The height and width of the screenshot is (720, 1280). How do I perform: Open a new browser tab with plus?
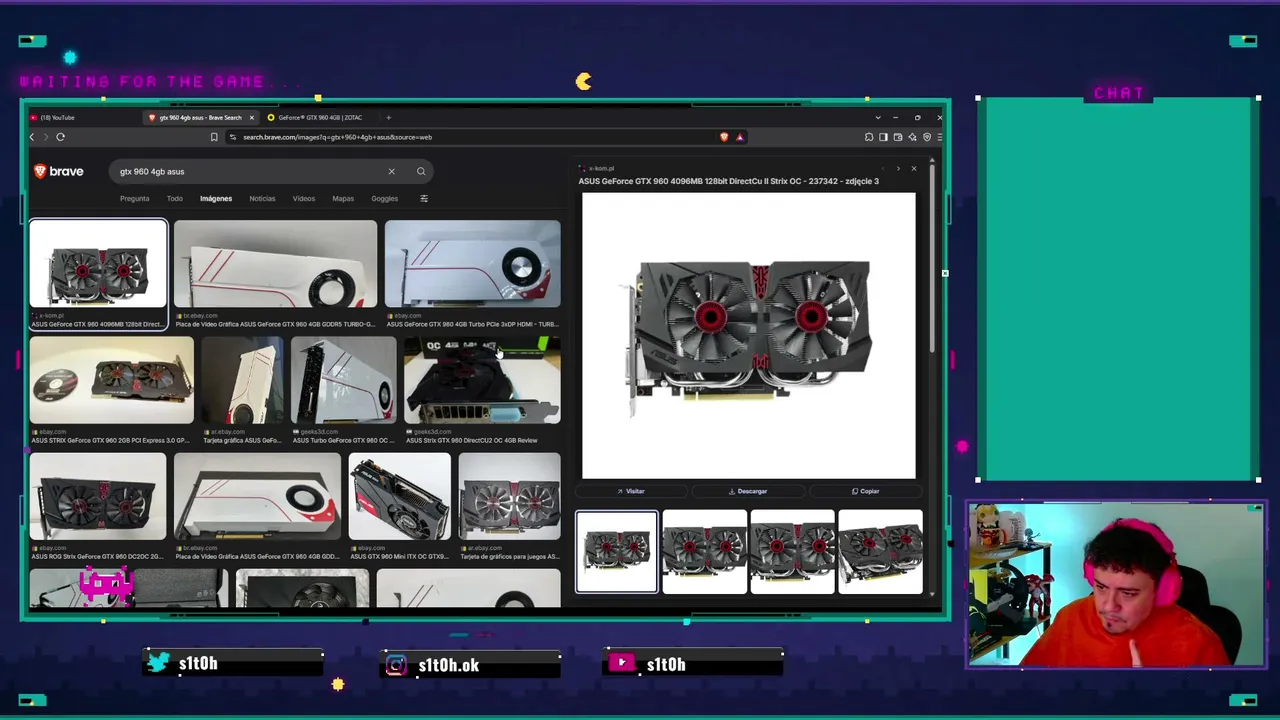389,117
